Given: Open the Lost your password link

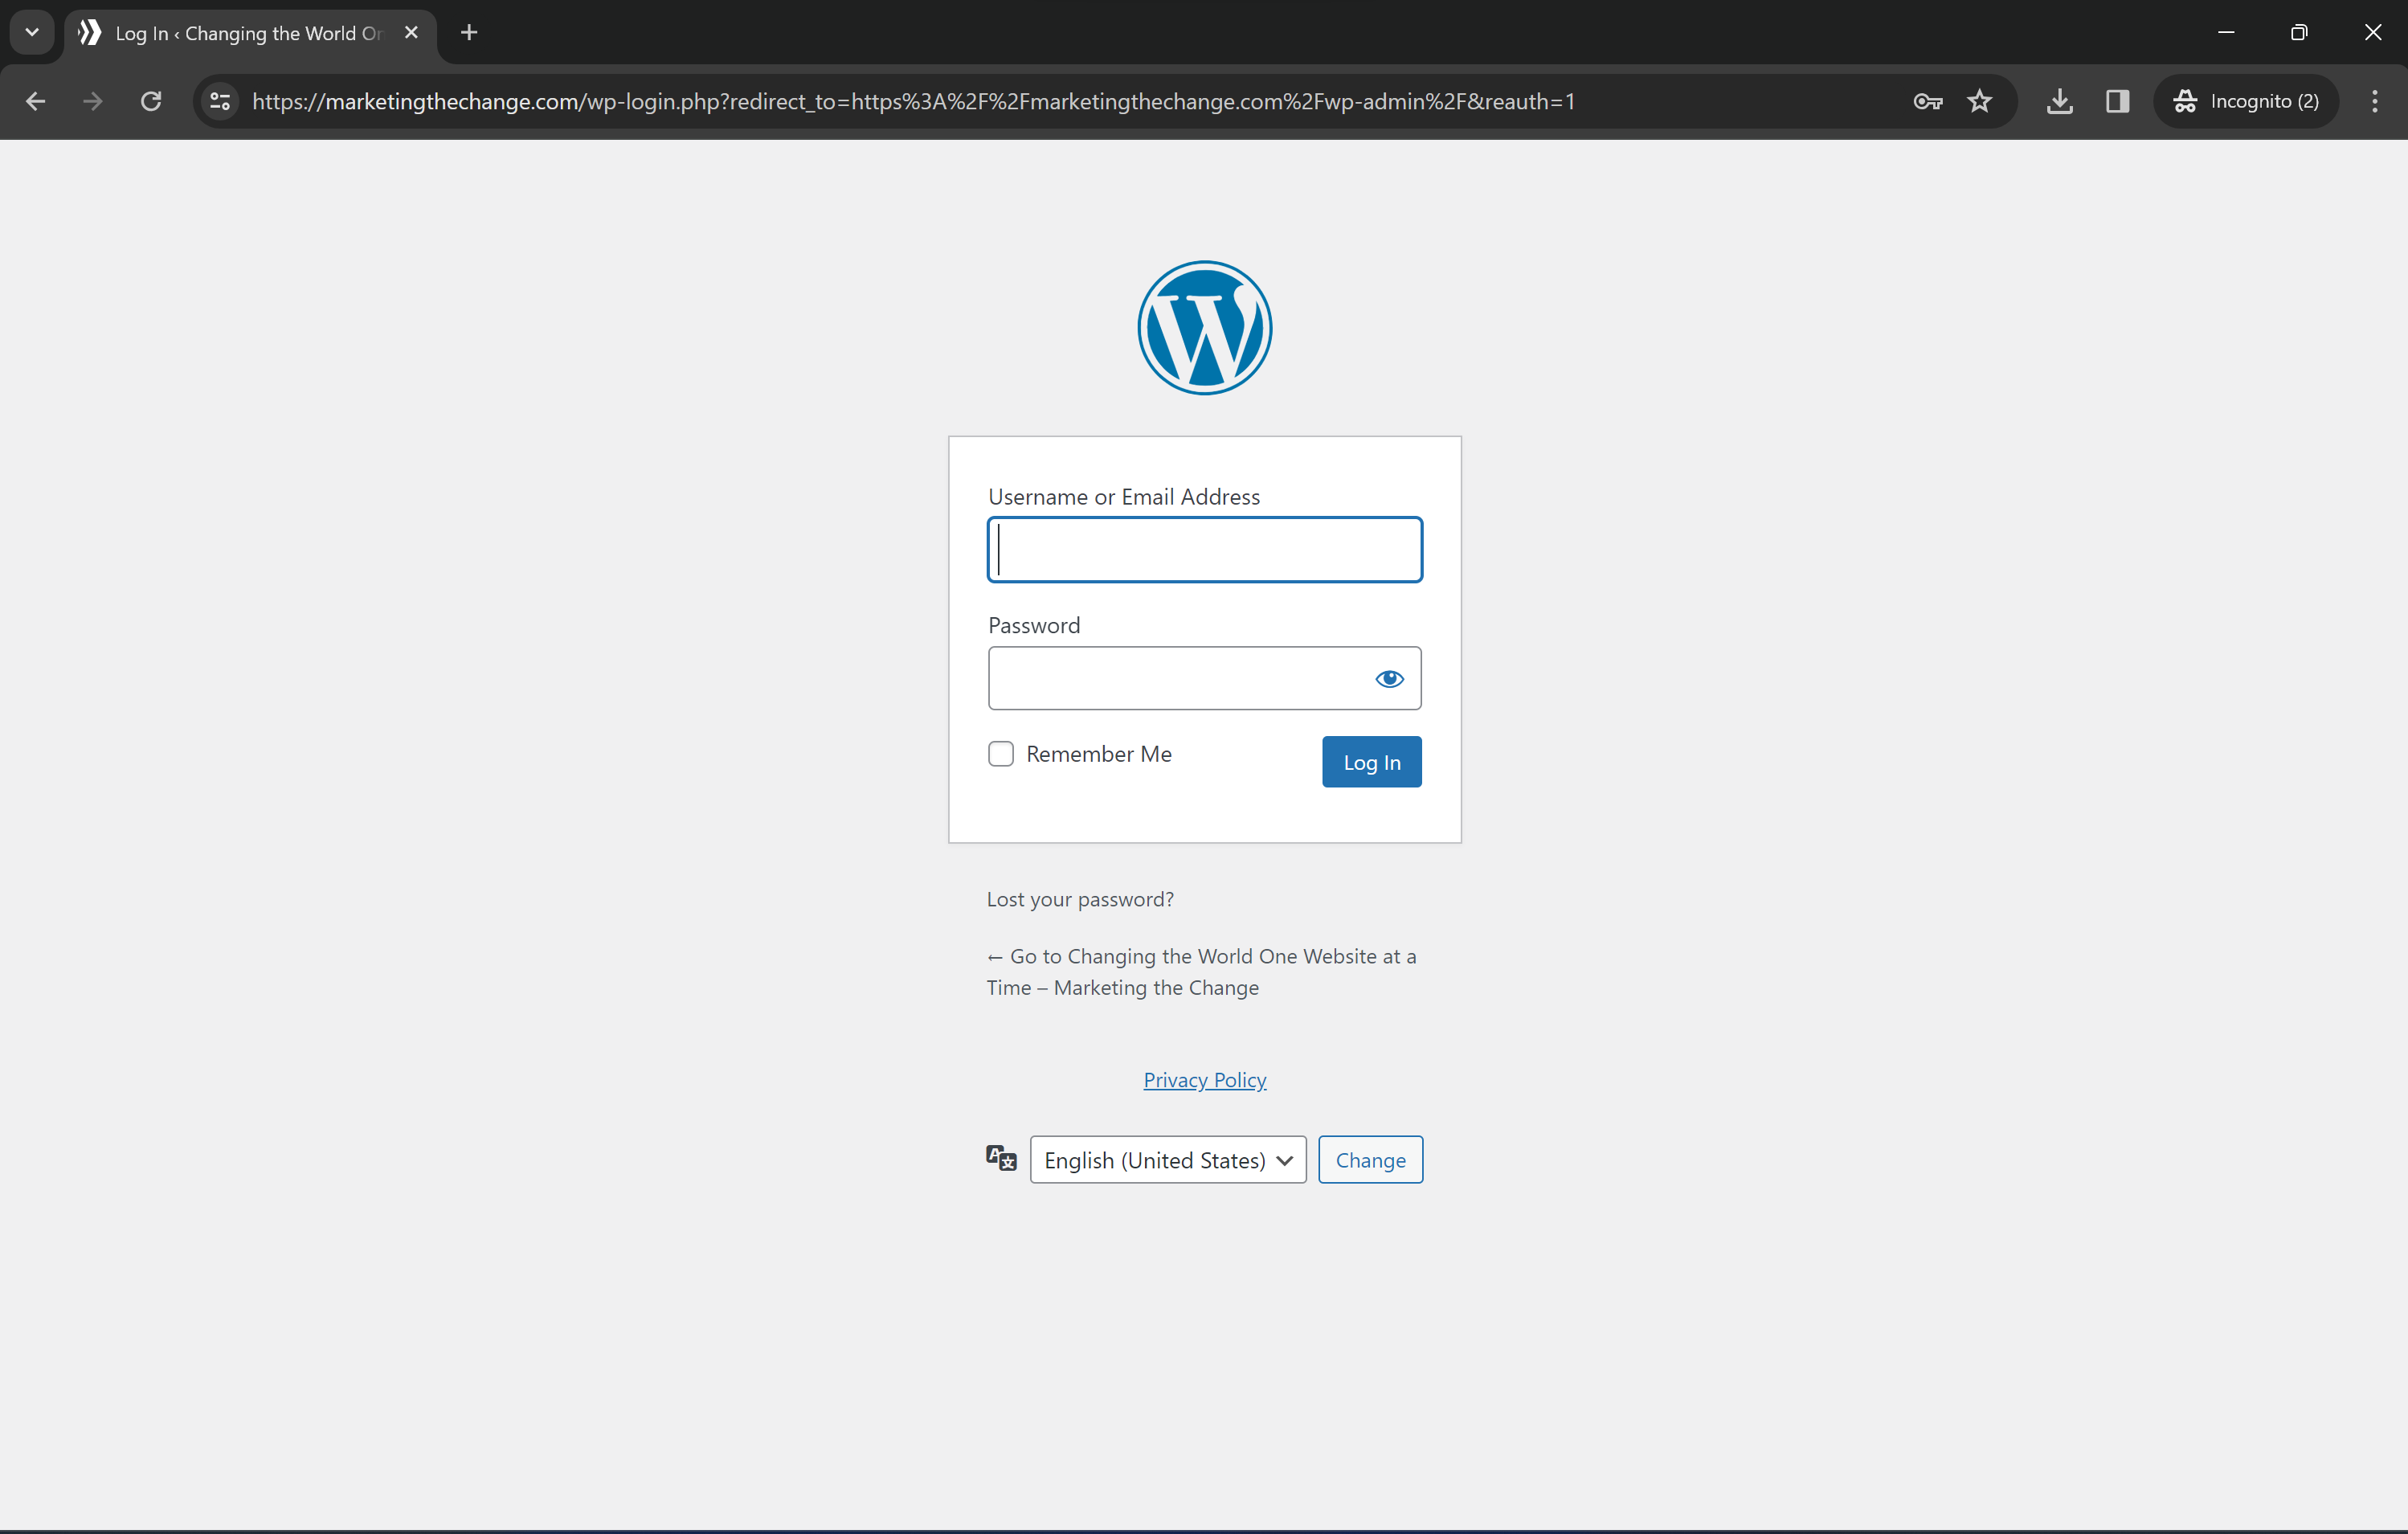Looking at the screenshot, I should click(1080, 899).
